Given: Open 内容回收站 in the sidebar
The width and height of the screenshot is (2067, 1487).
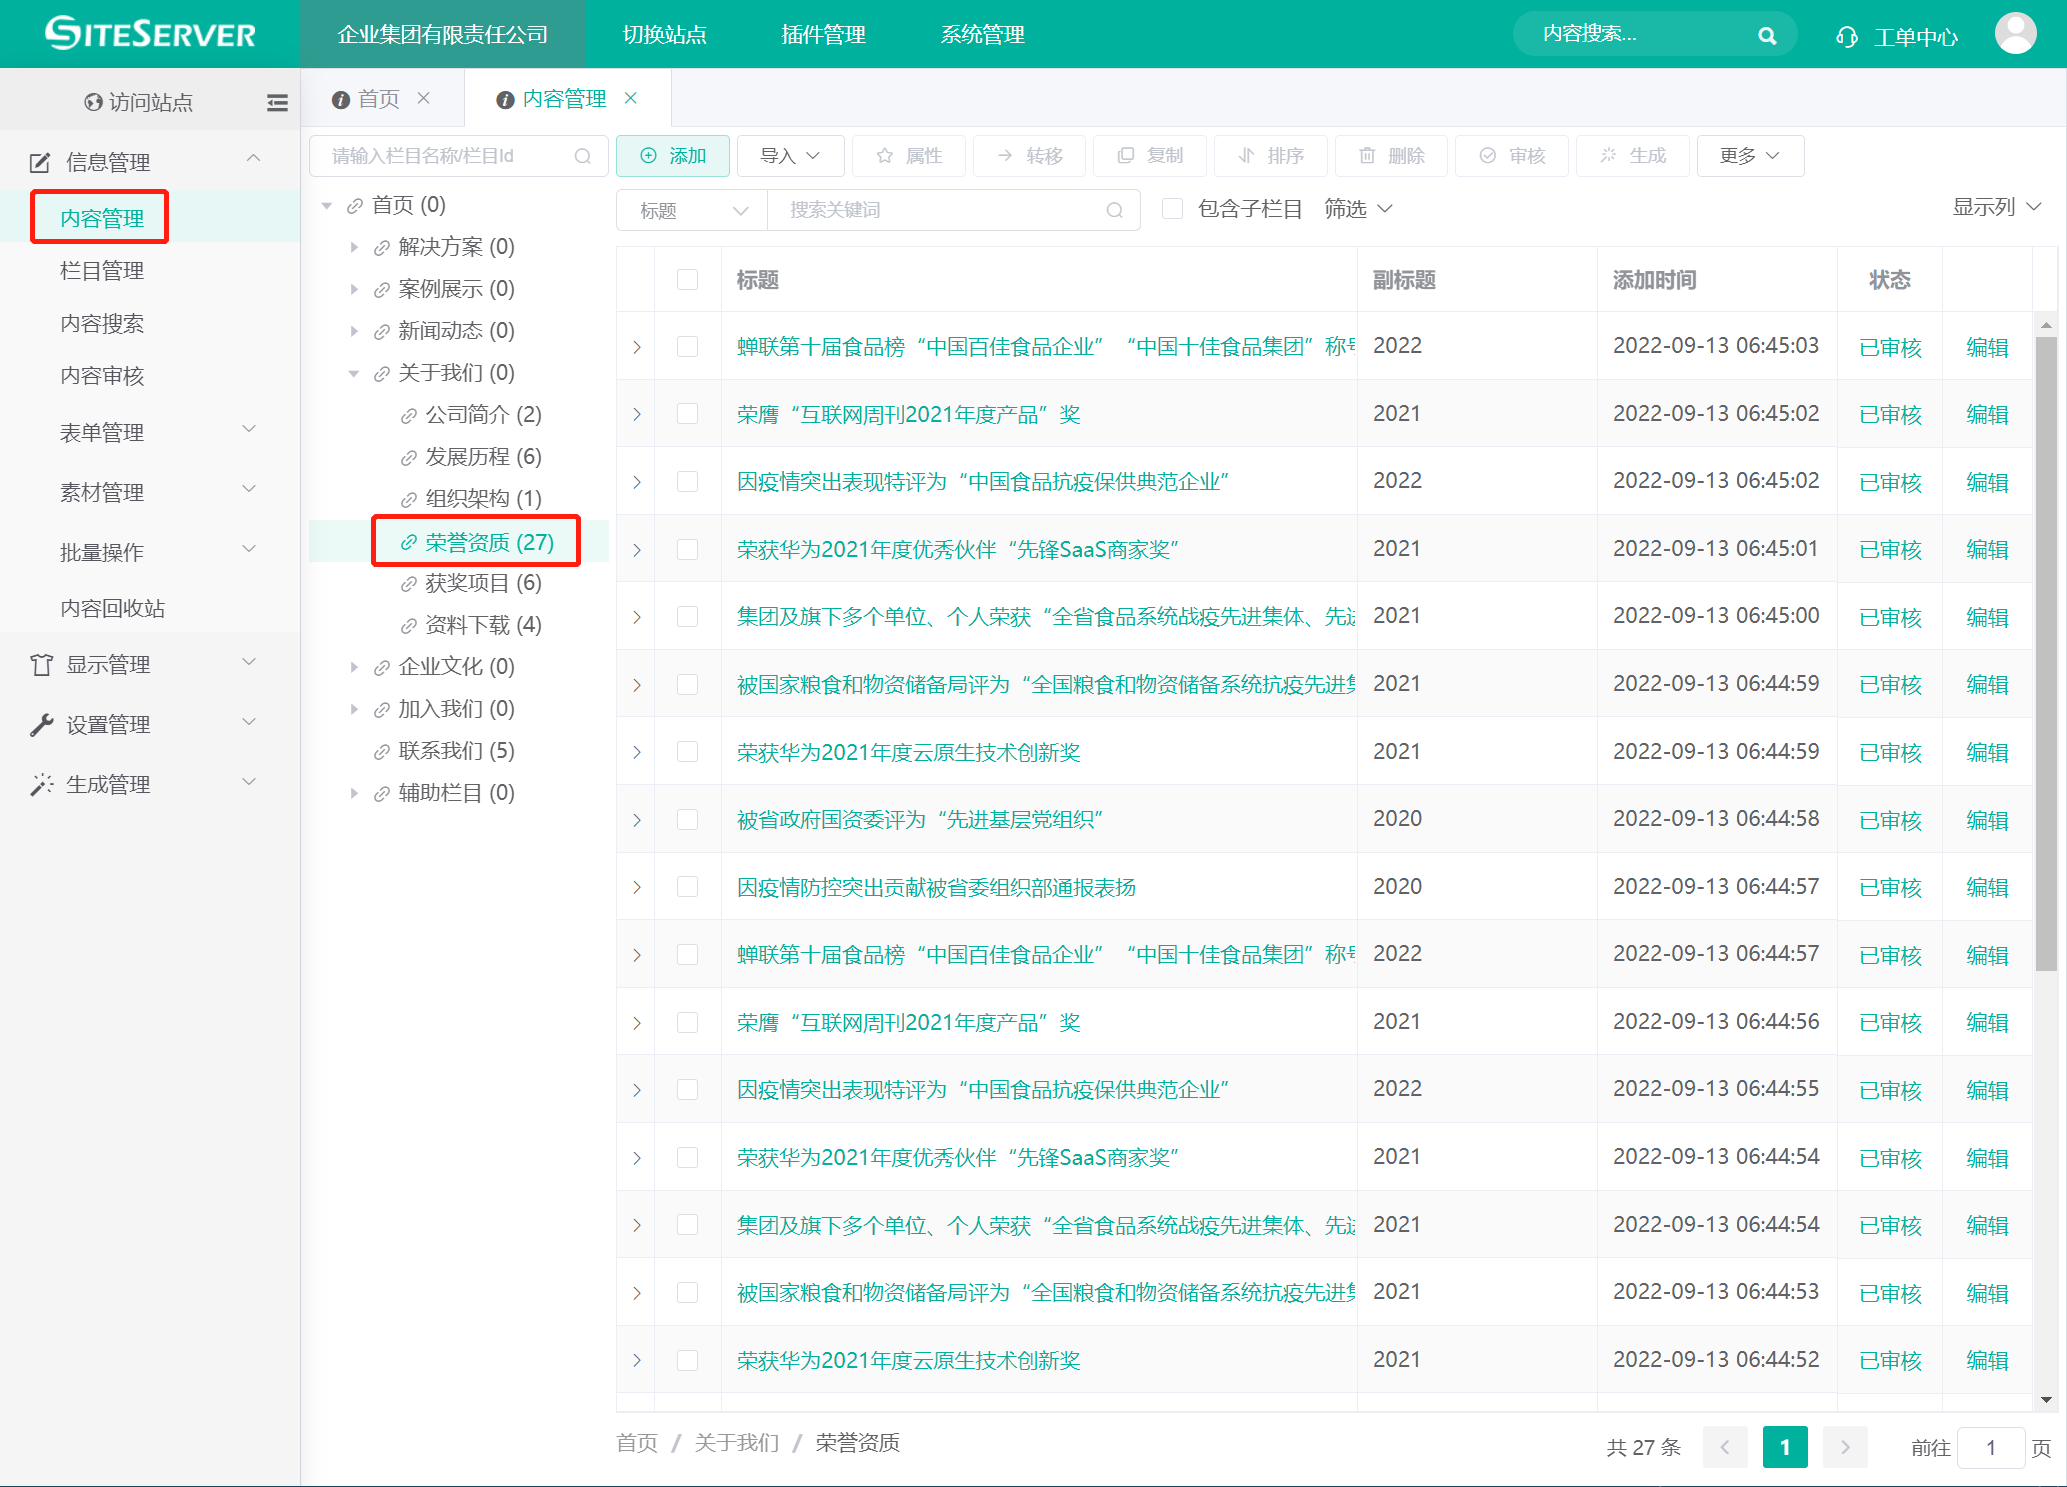Looking at the screenshot, I should tap(112, 609).
